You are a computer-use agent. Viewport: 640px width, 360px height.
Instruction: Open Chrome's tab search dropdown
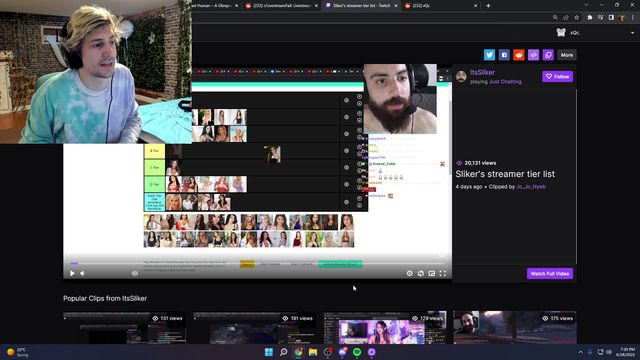(586, 5)
